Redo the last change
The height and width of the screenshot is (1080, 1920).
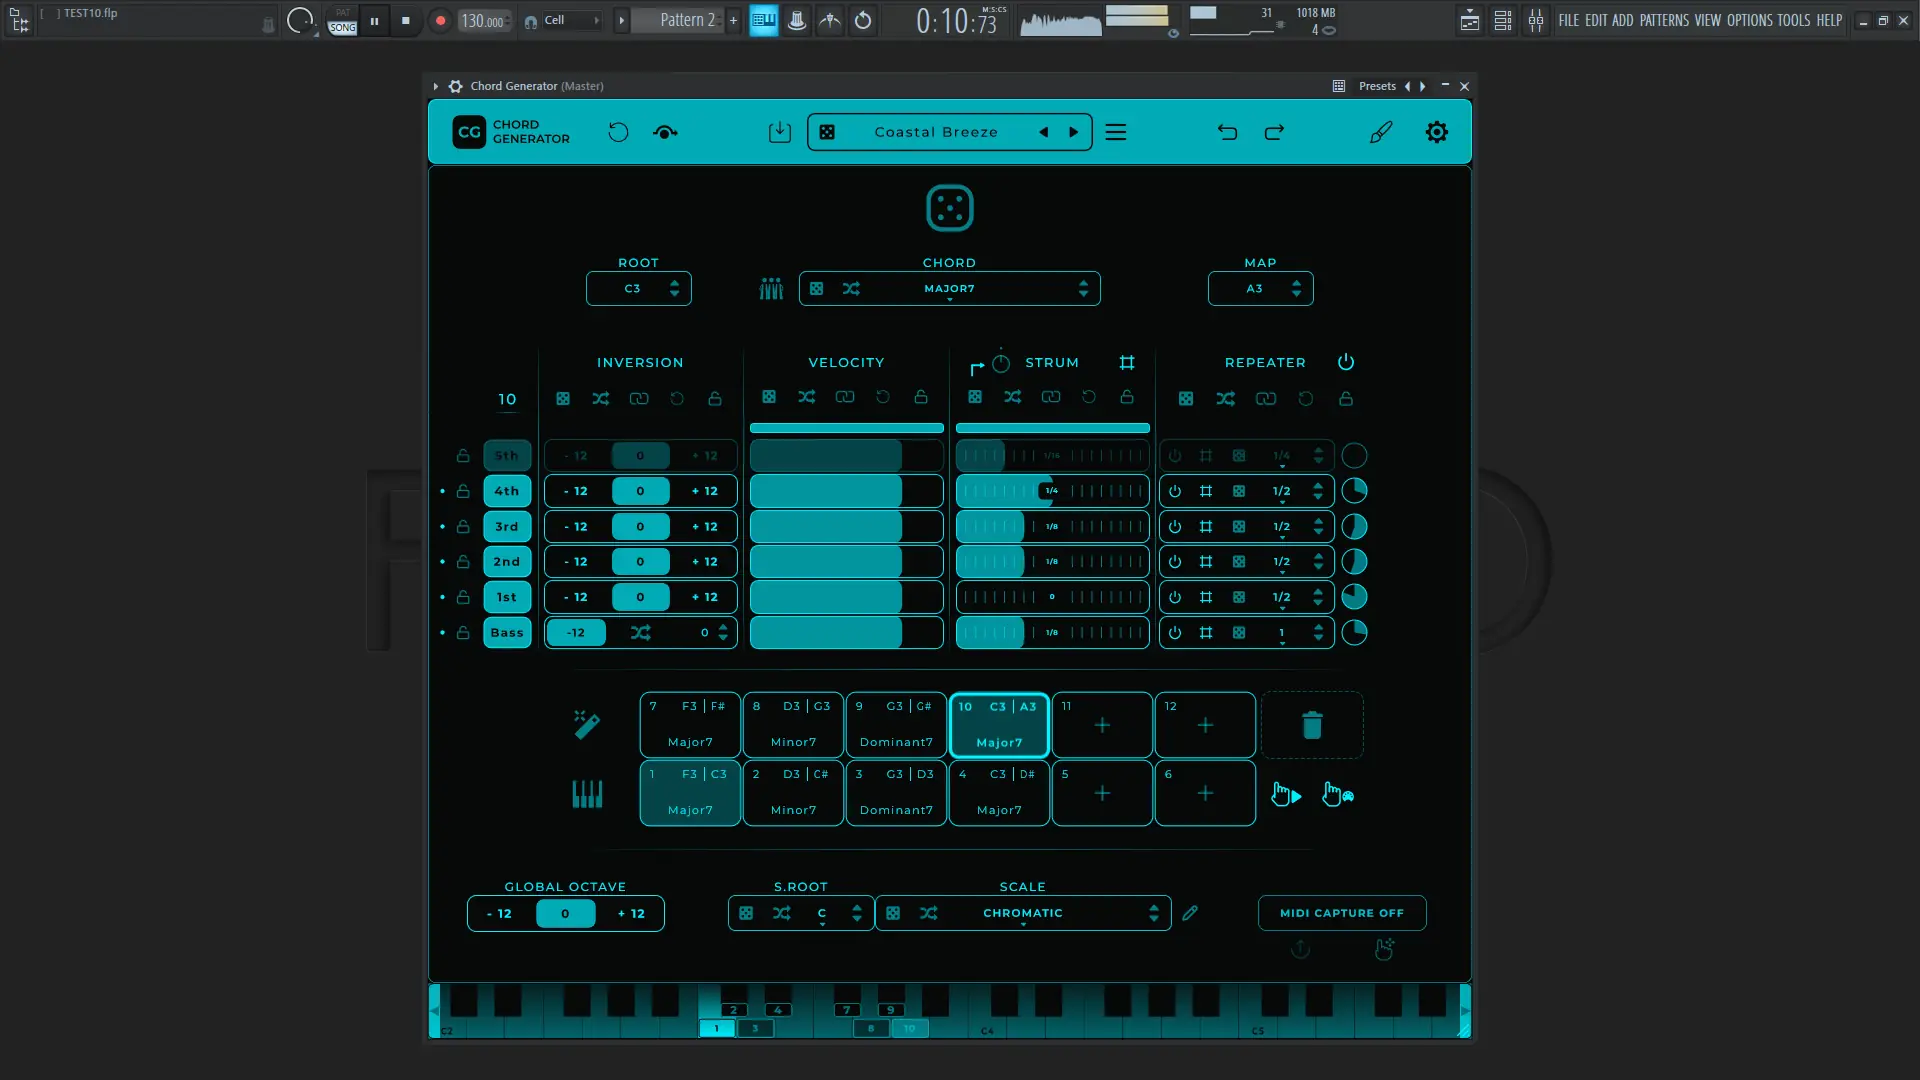coord(1274,131)
